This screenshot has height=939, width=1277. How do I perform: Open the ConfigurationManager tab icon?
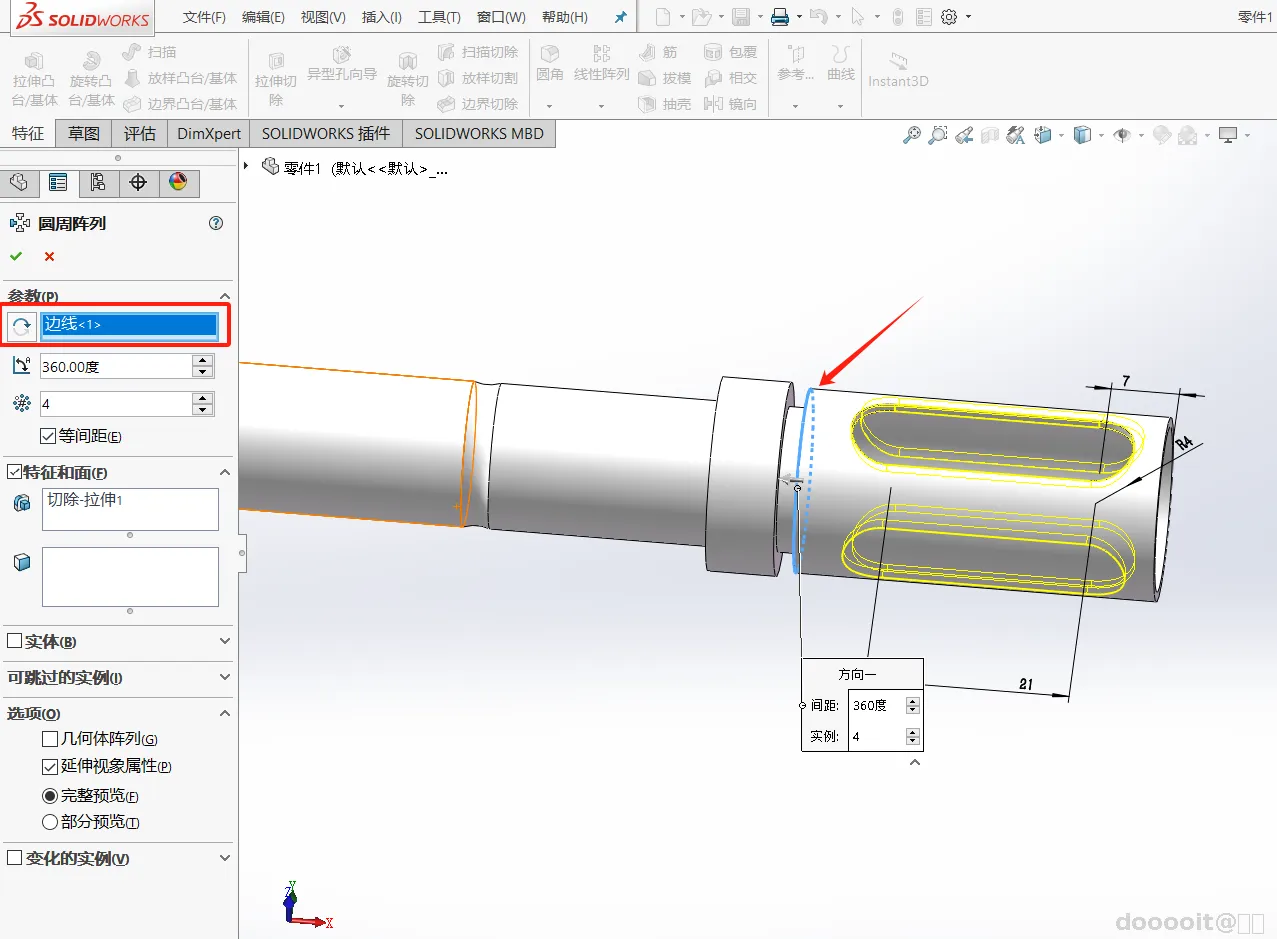98,182
